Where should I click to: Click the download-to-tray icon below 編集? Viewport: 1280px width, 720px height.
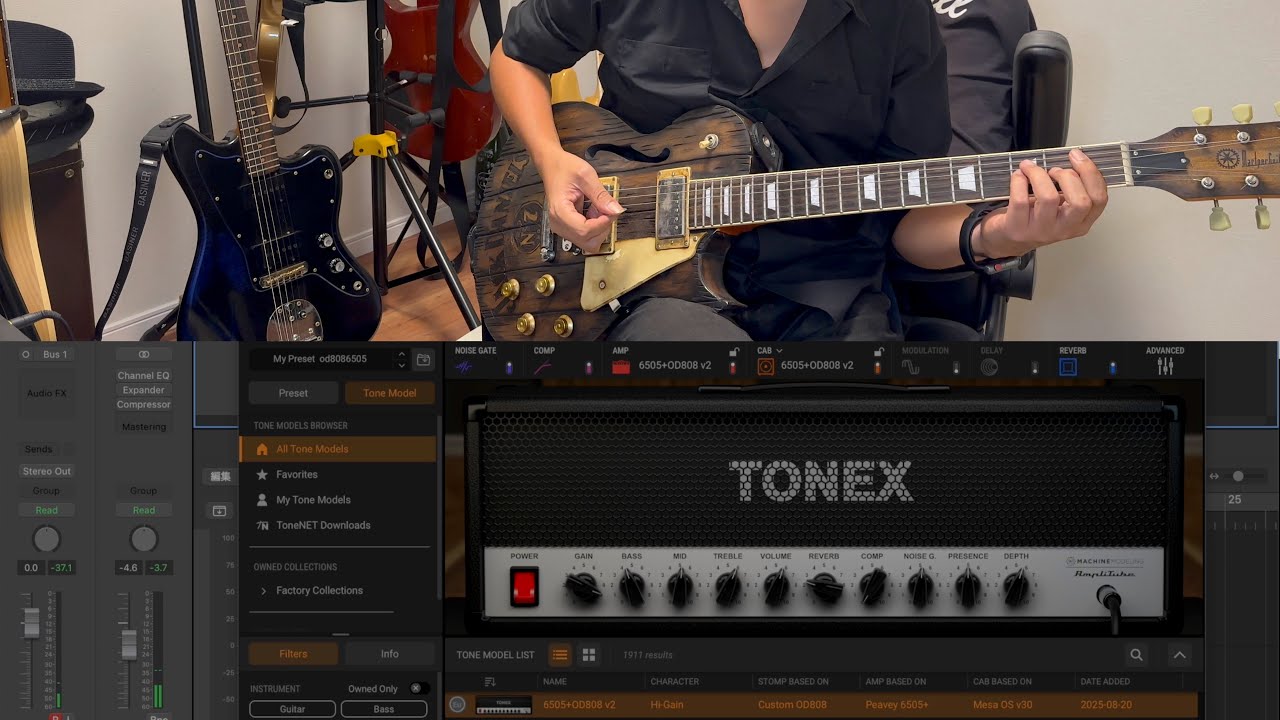click(218, 511)
